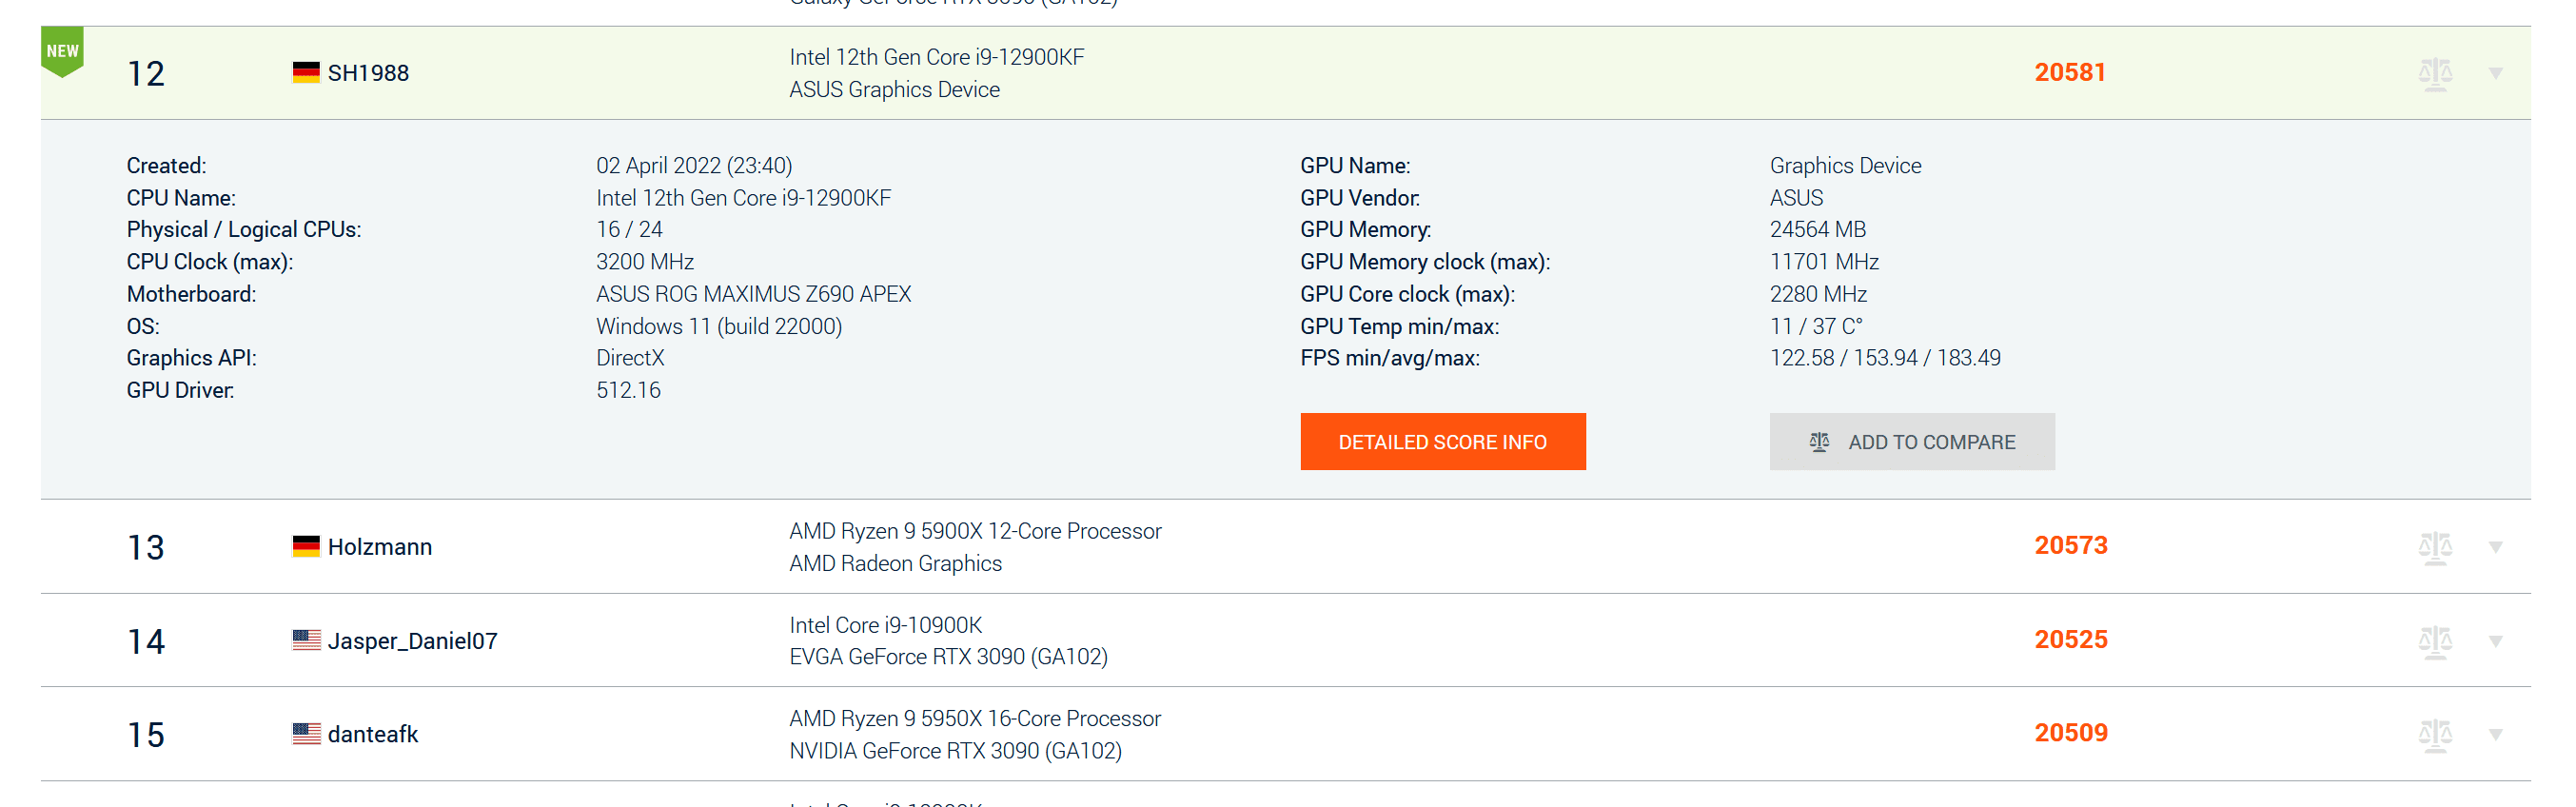Image resolution: width=2576 pixels, height=807 pixels.
Task: Expand Holzmann result details arrow
Action: coord(2495,547)
